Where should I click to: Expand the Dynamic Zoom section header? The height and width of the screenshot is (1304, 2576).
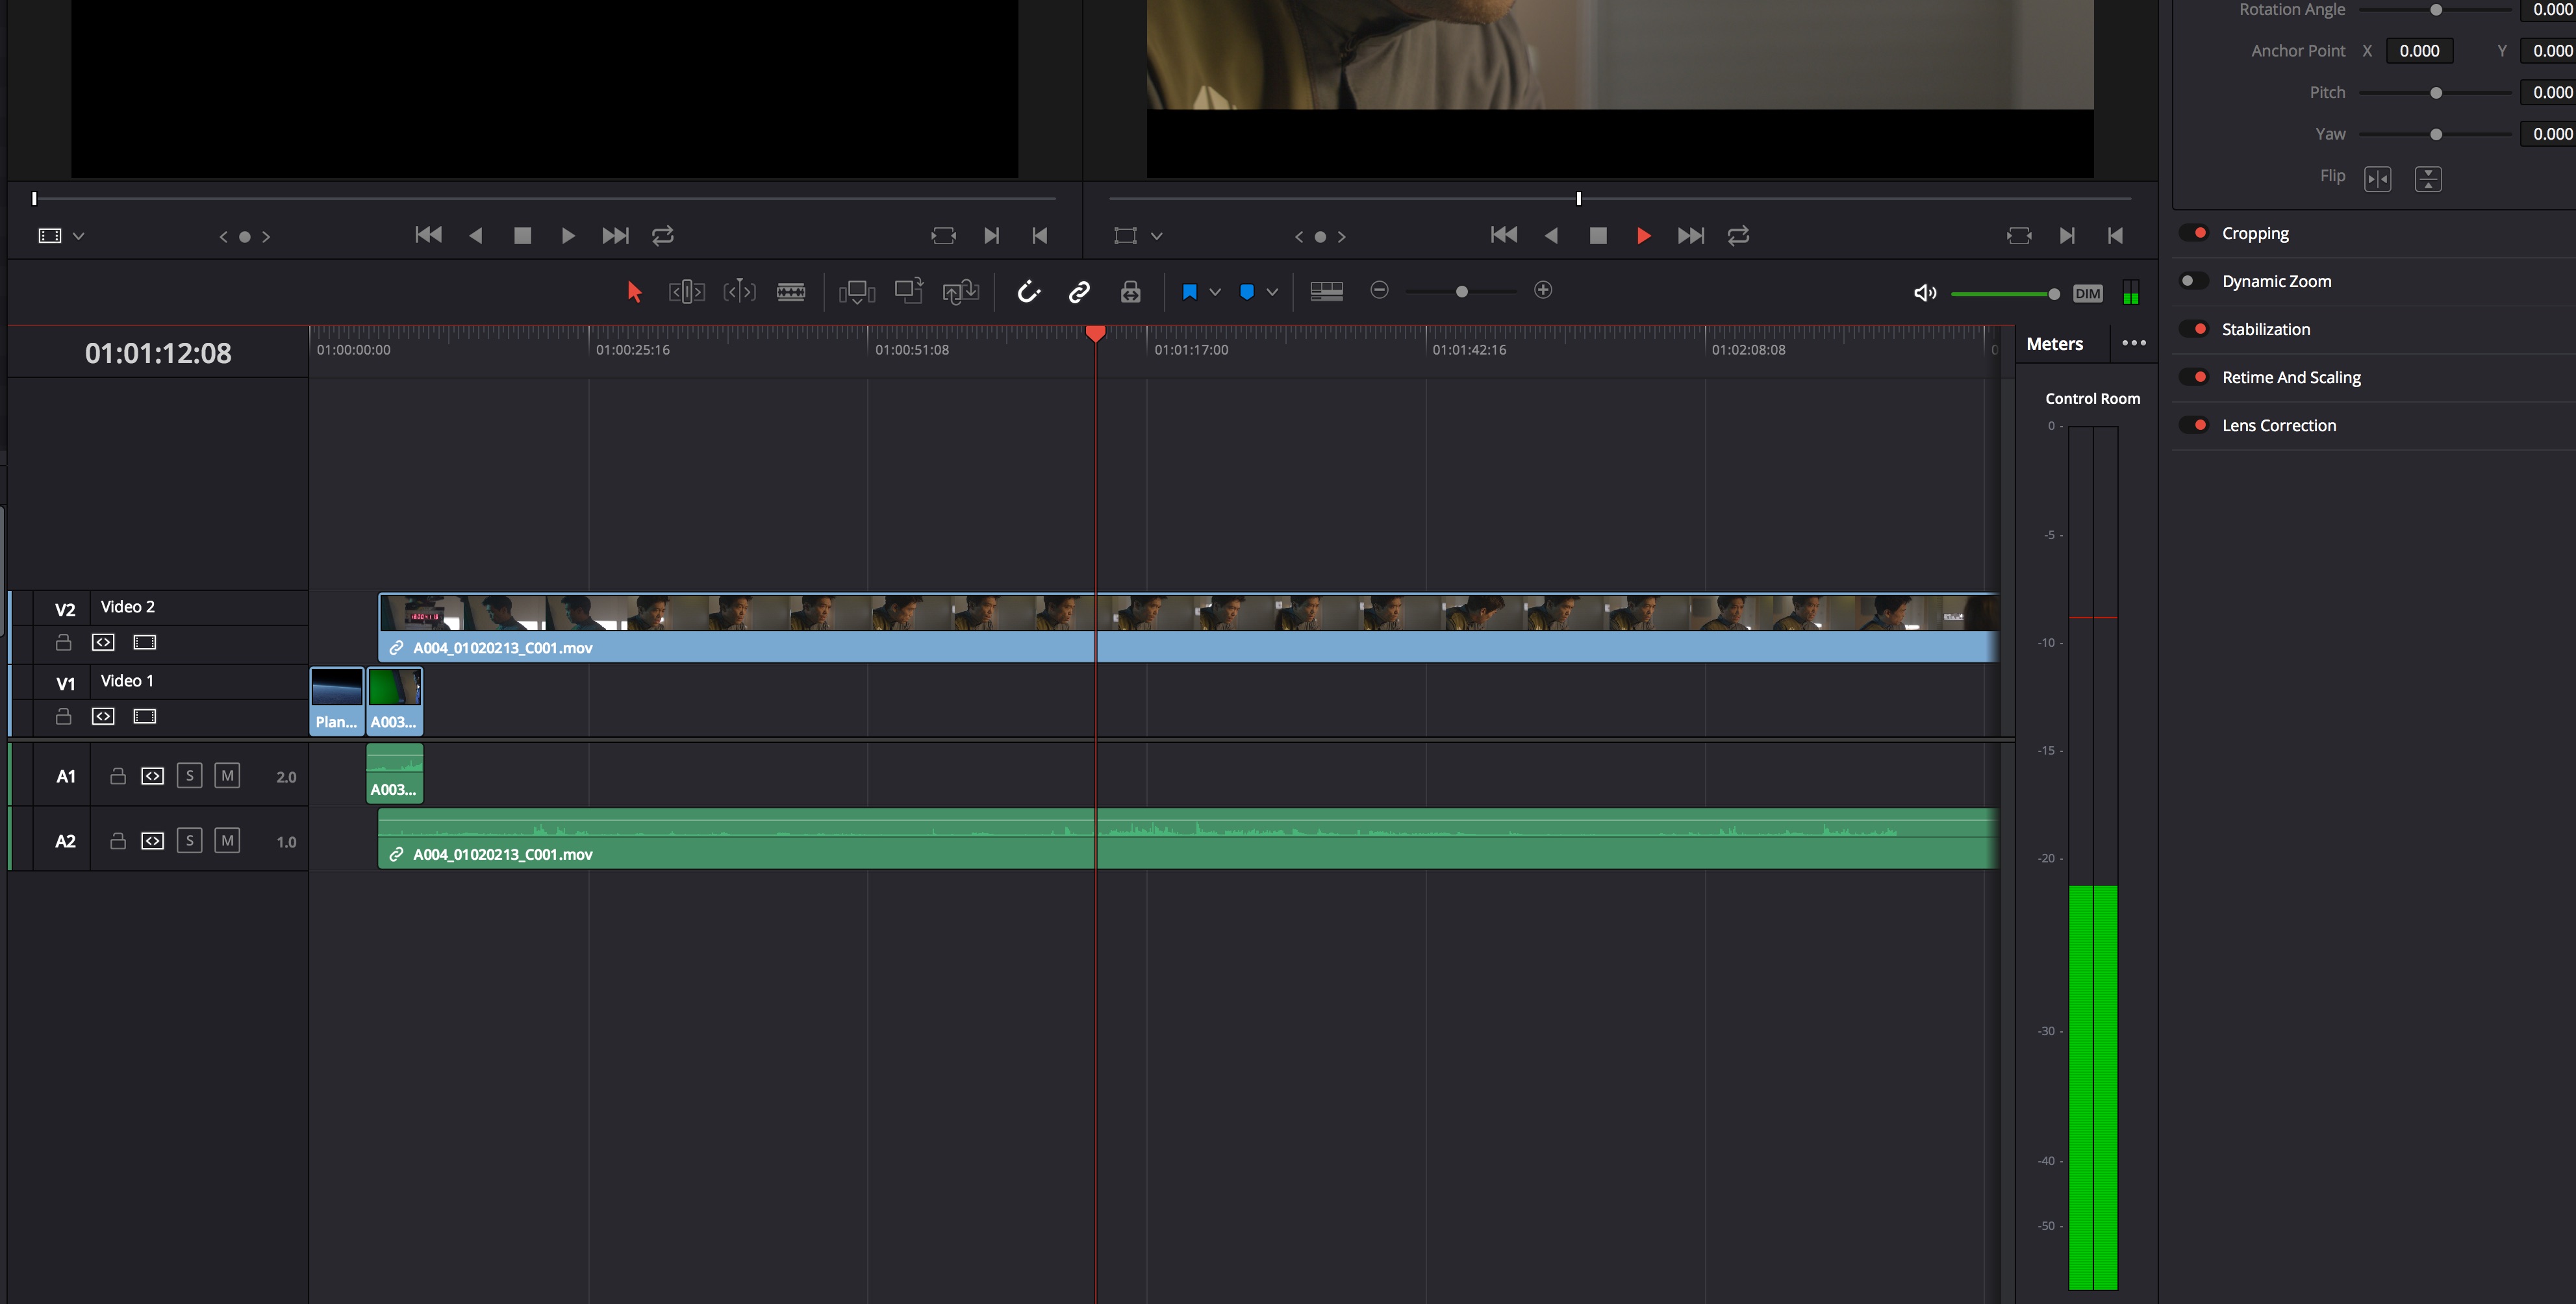pyautogui.click(x=2276, y=281)
